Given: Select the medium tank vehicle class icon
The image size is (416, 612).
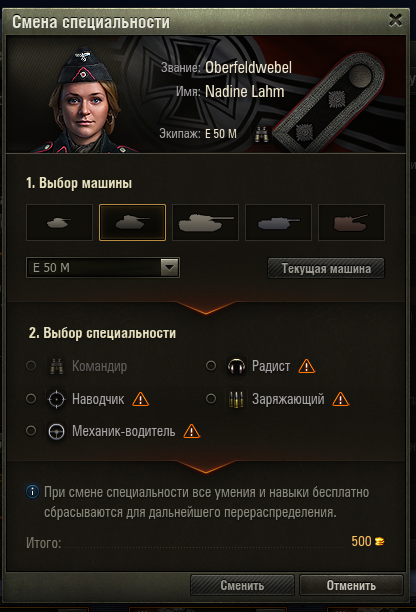Looking at the screenshot, I should click(x=132, y=222).
